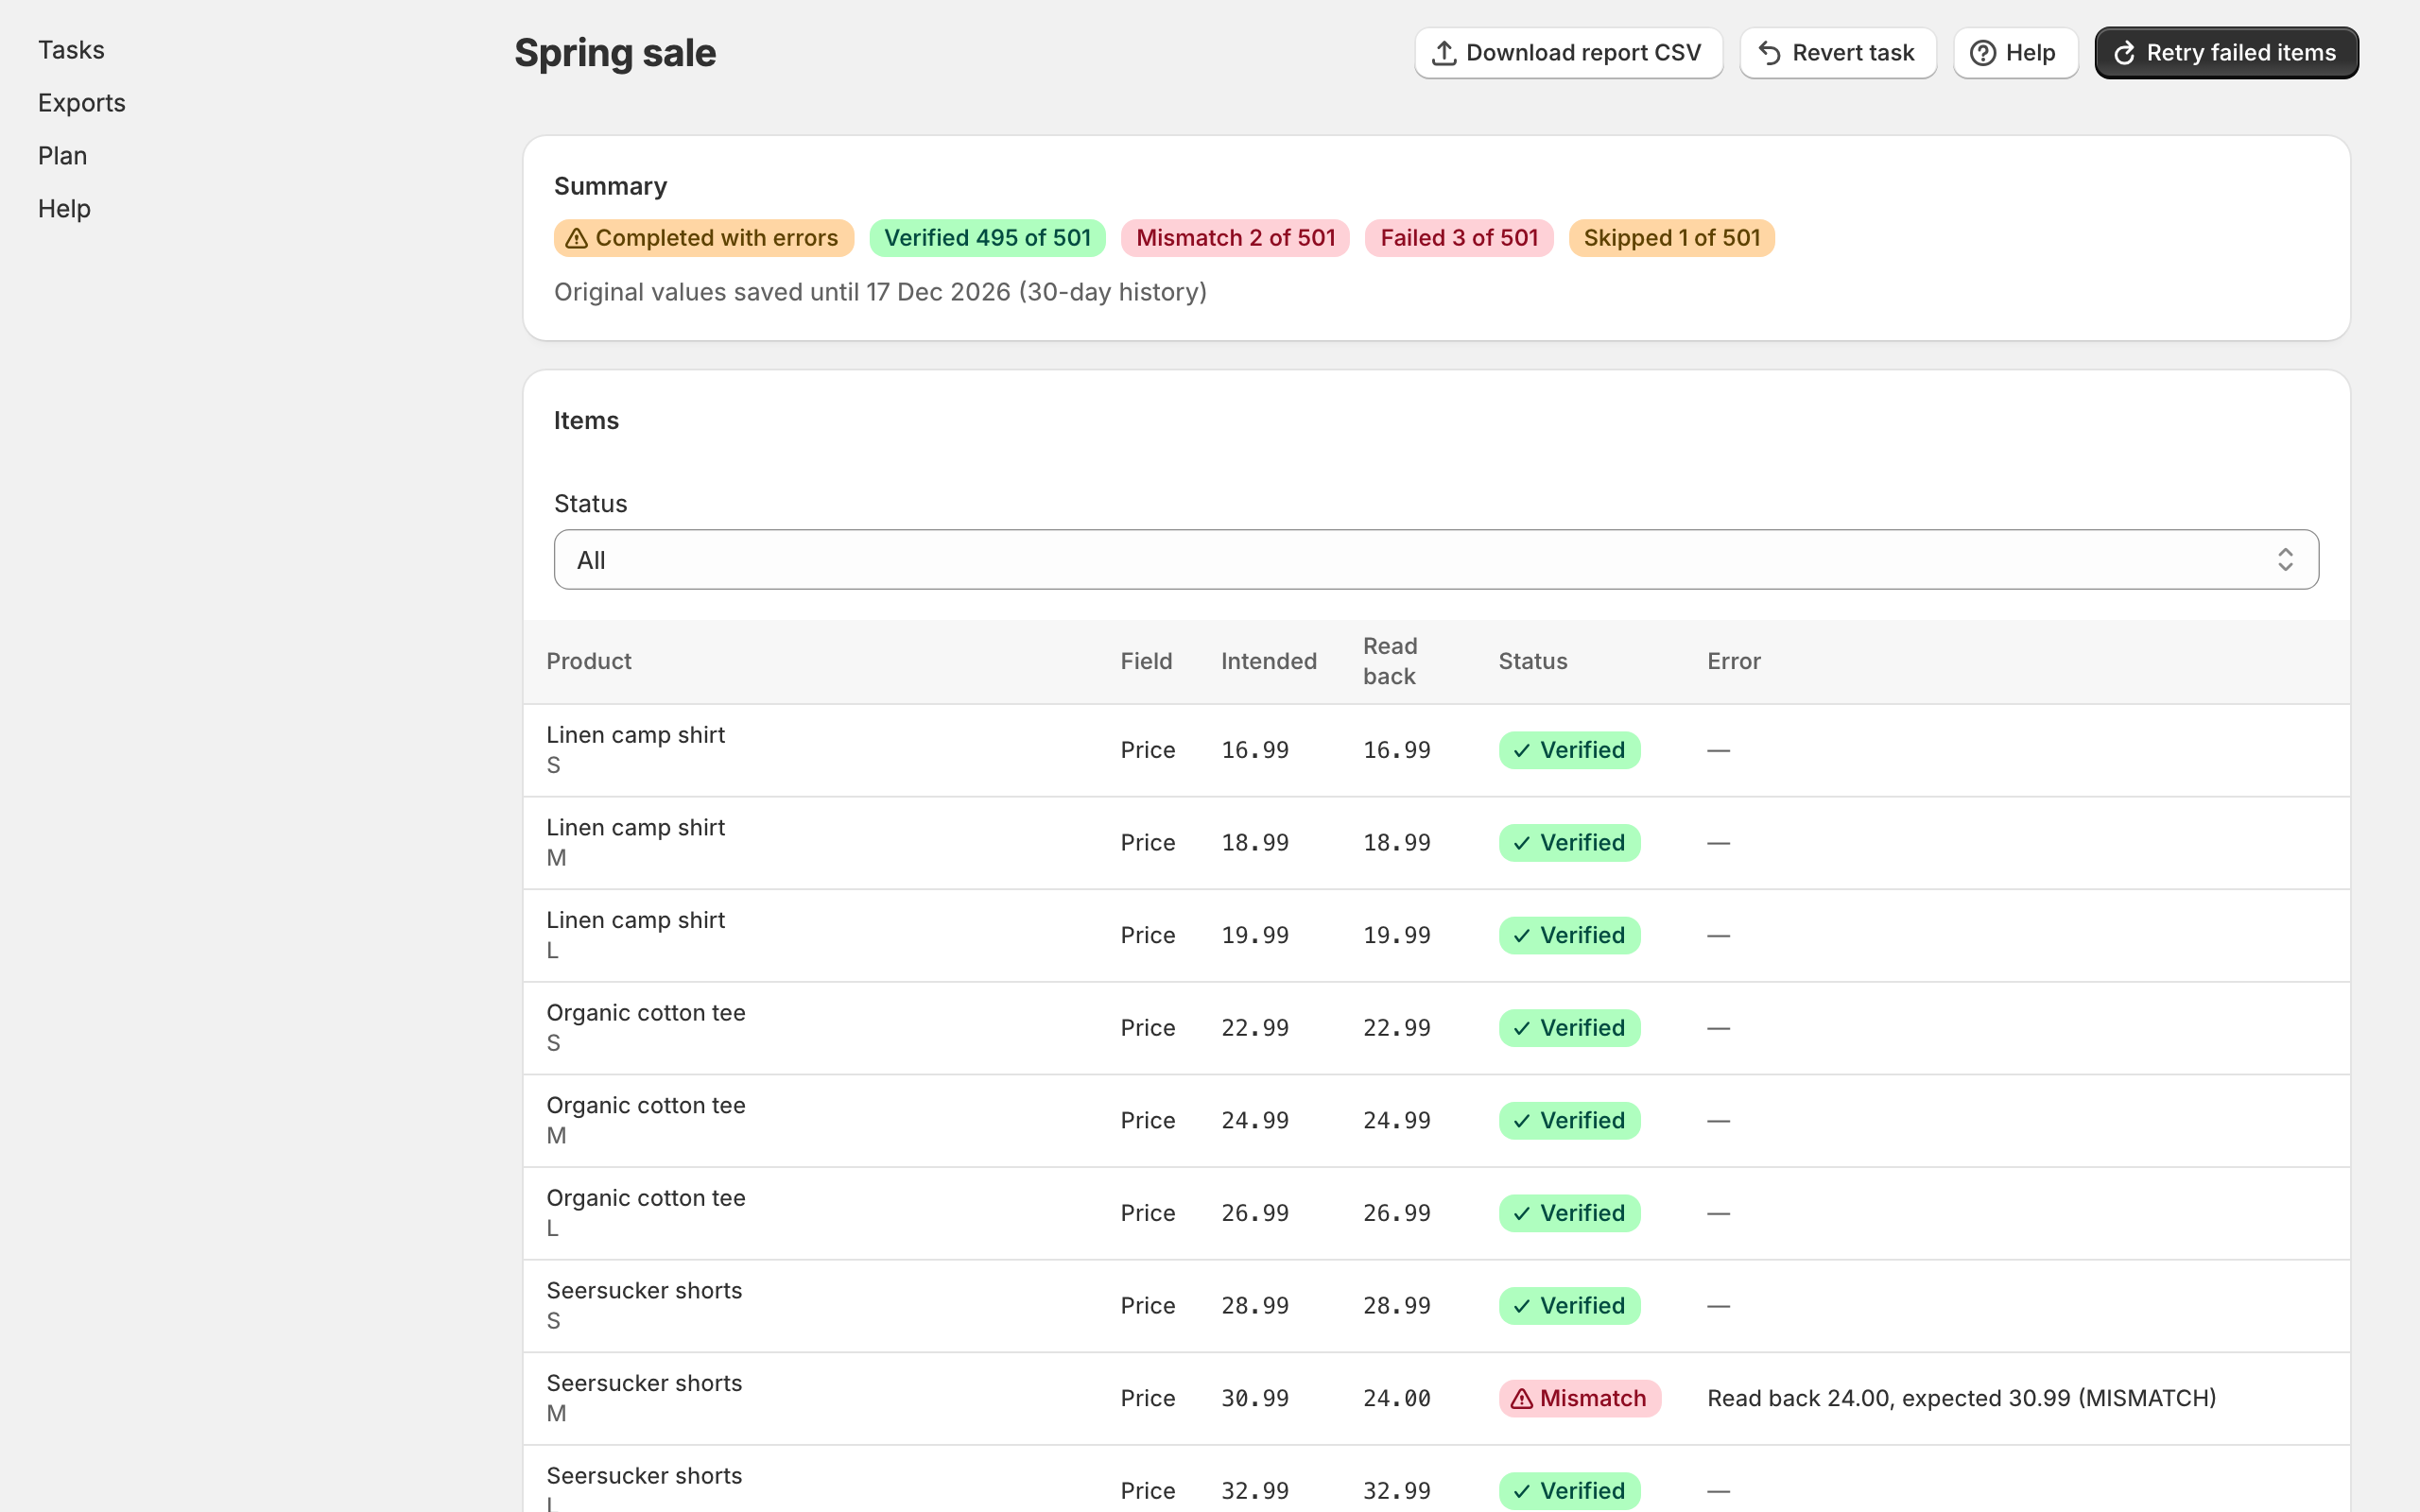
Task: Click the Download report CSV button
Action: pos(1568,53)
